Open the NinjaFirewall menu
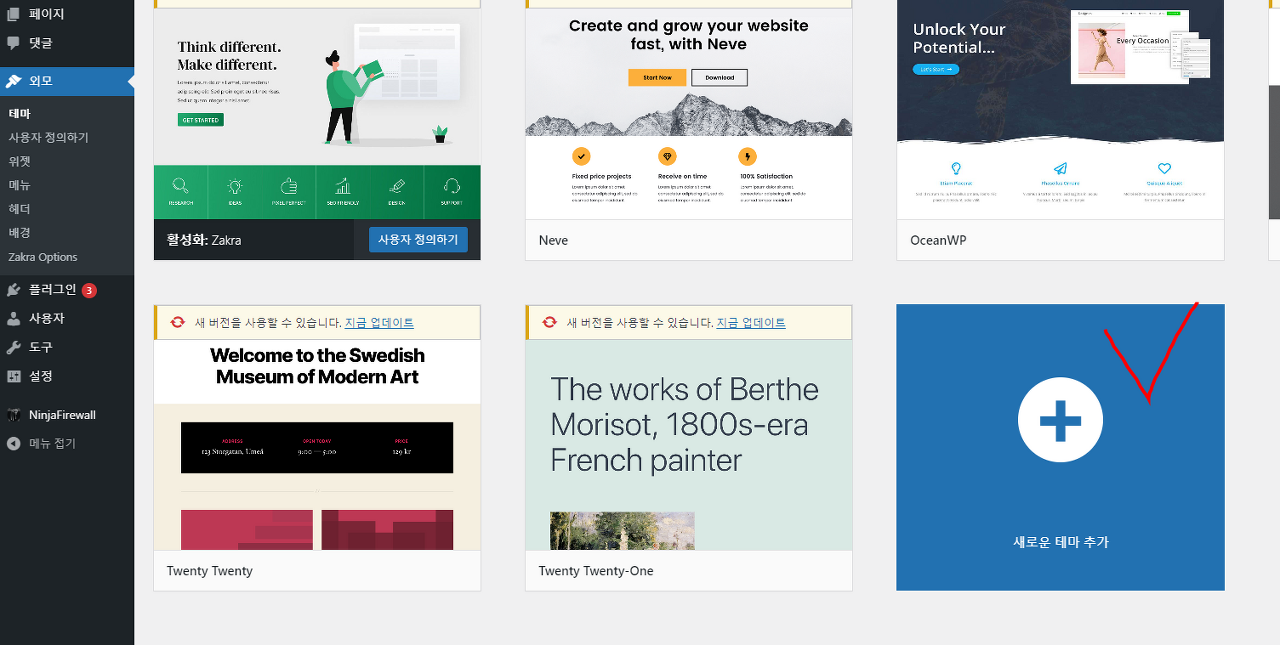The height and width of the screenshot is (645, 1280). (67, 415)
